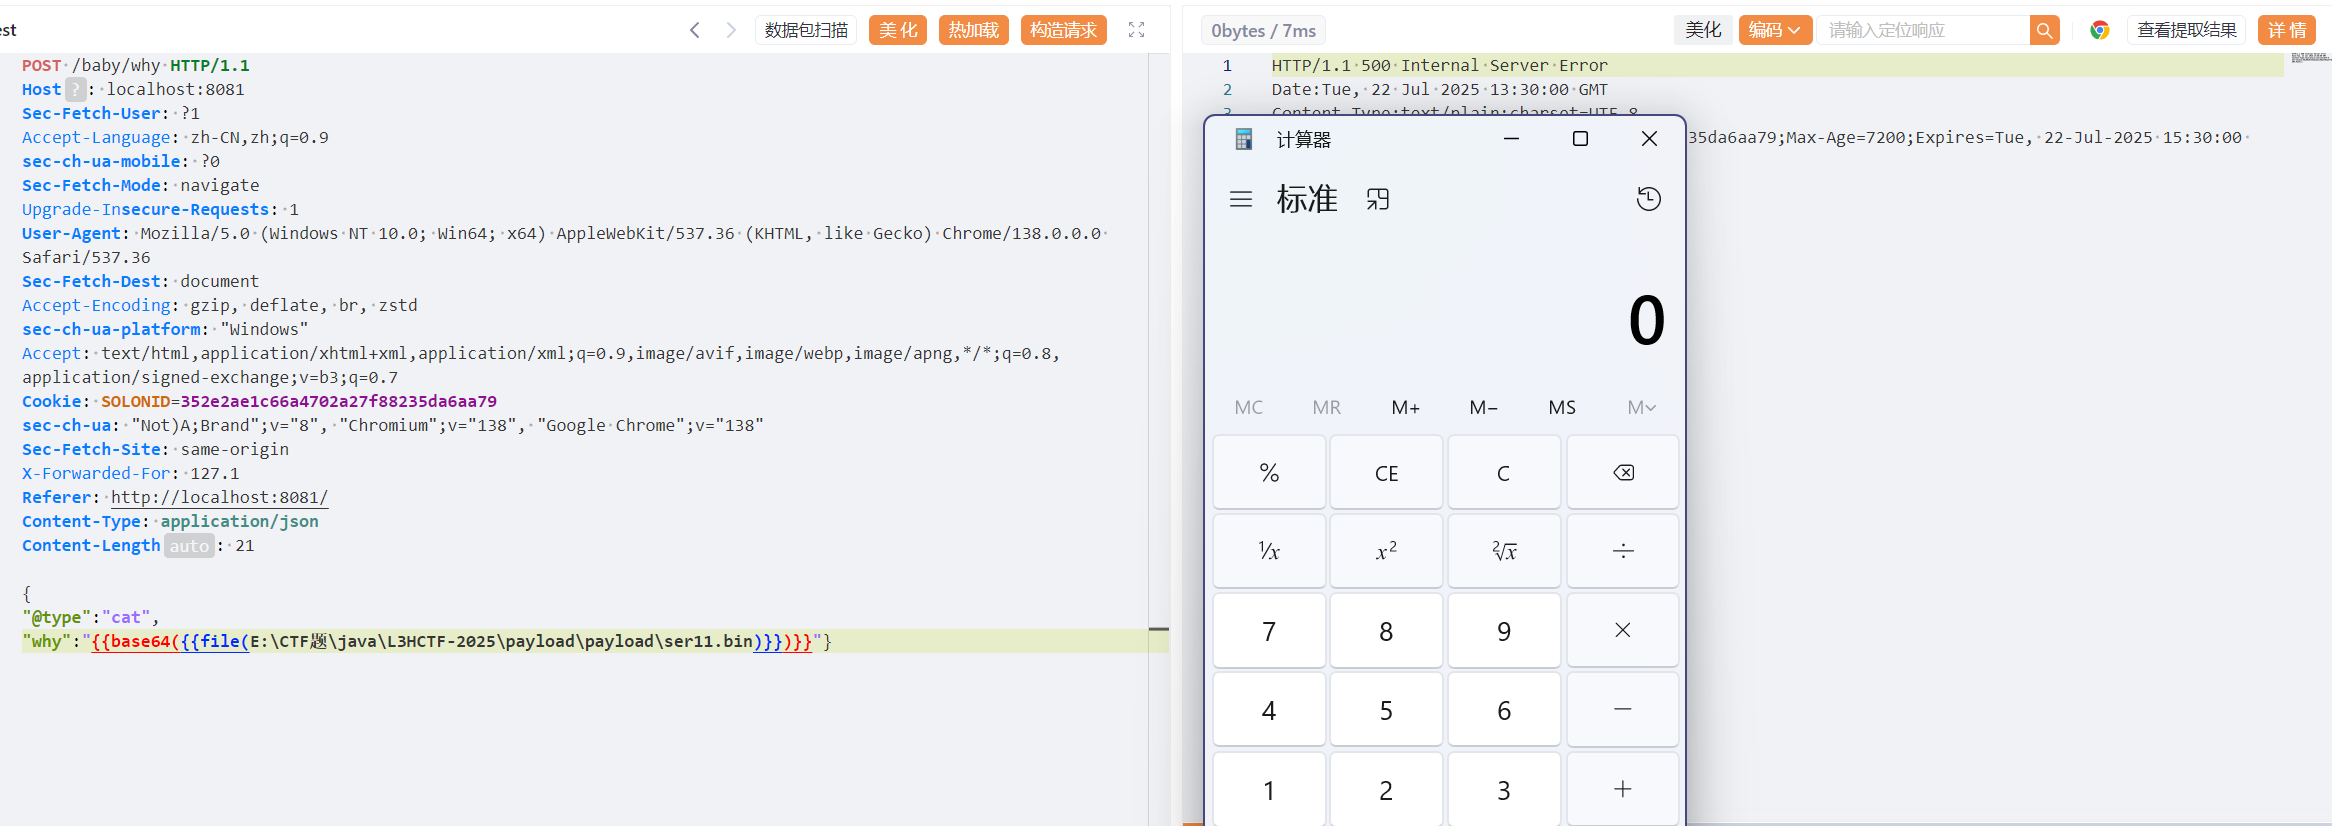
Task: Click the CE key in Calculator
Action: coord(1386,473)
